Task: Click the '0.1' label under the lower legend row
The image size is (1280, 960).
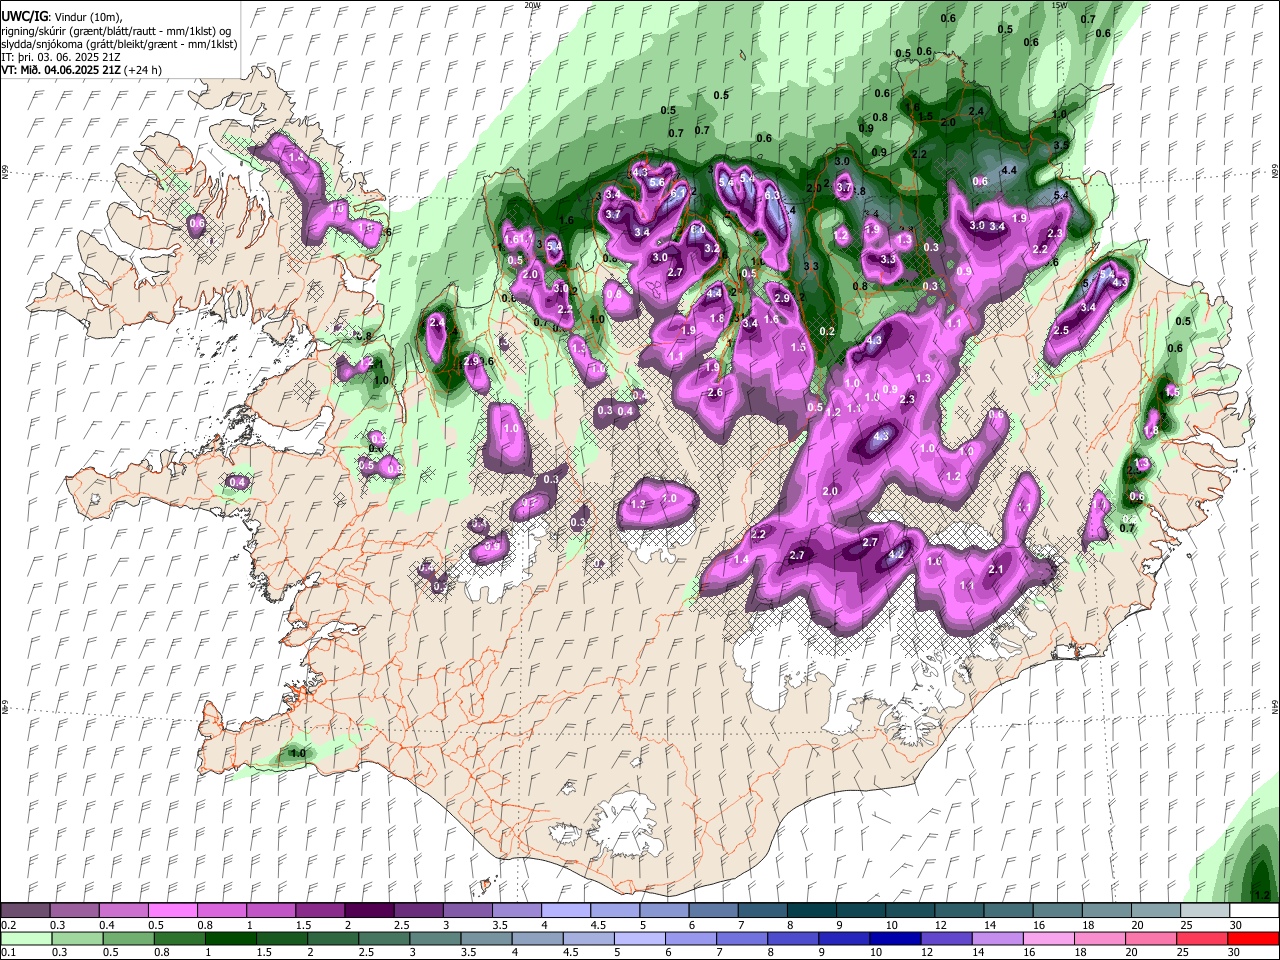Action: coord(8,953)
